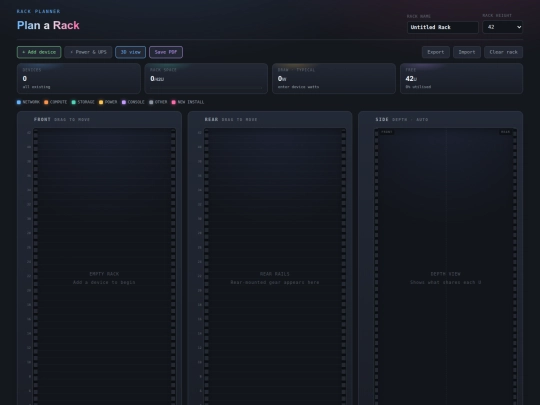This screenshot has height=405, width=540.
Task: Click the 'REAR RAILS' placeholder text
Action: [274, 274]
